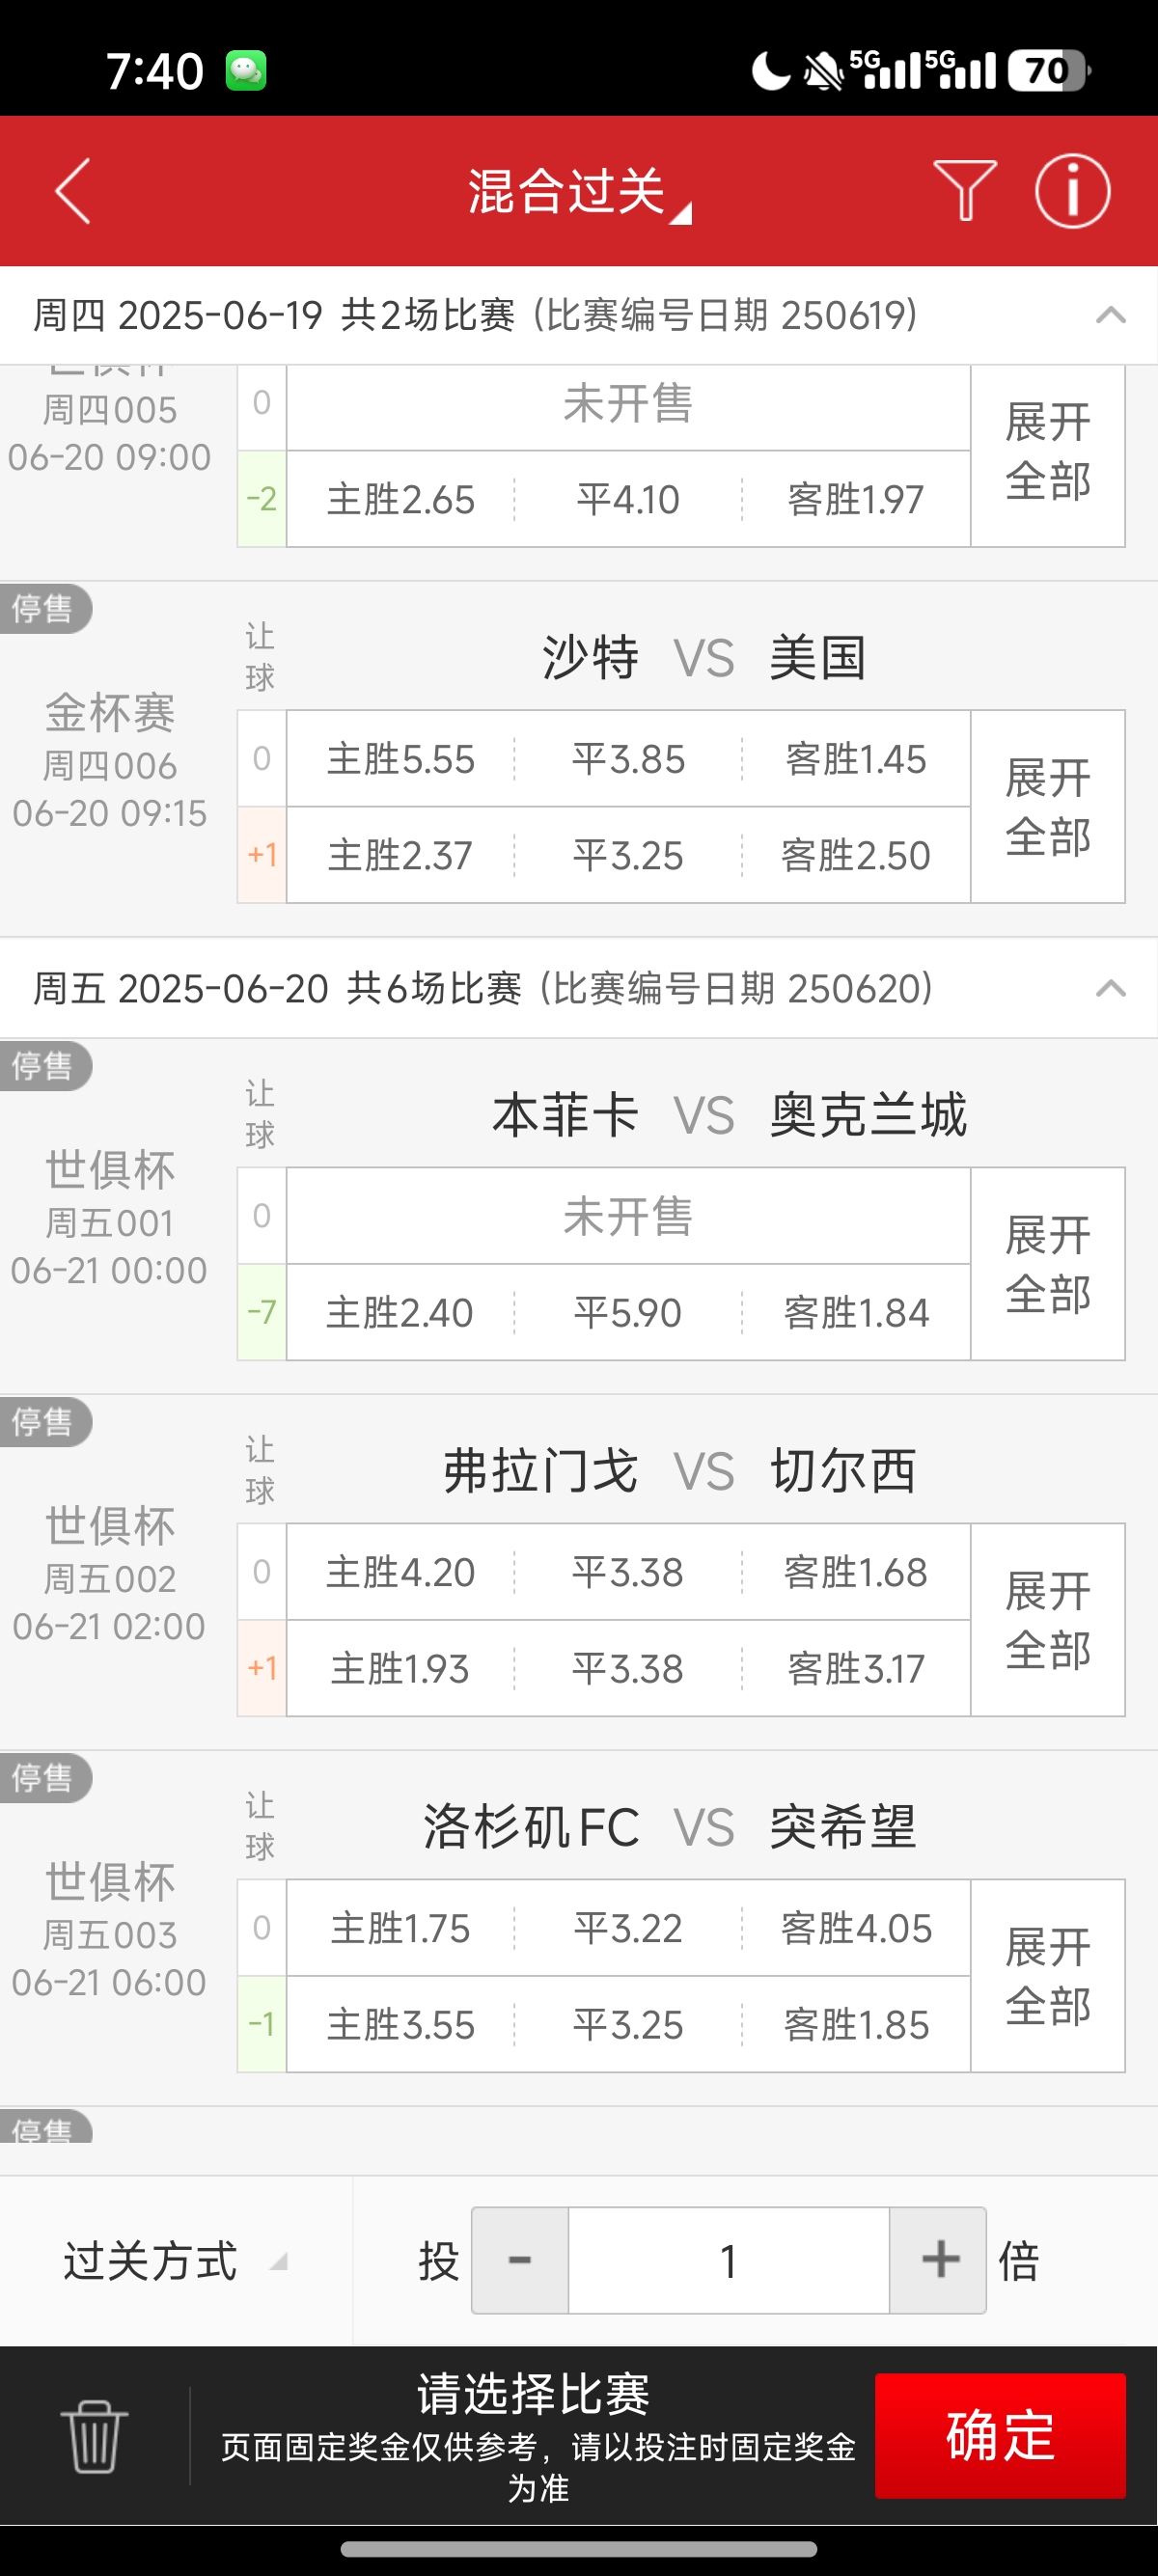
Task: Select 客胜1.68 for 弗拉门戈 vs 切尔西
Action: click(856, 1572)
